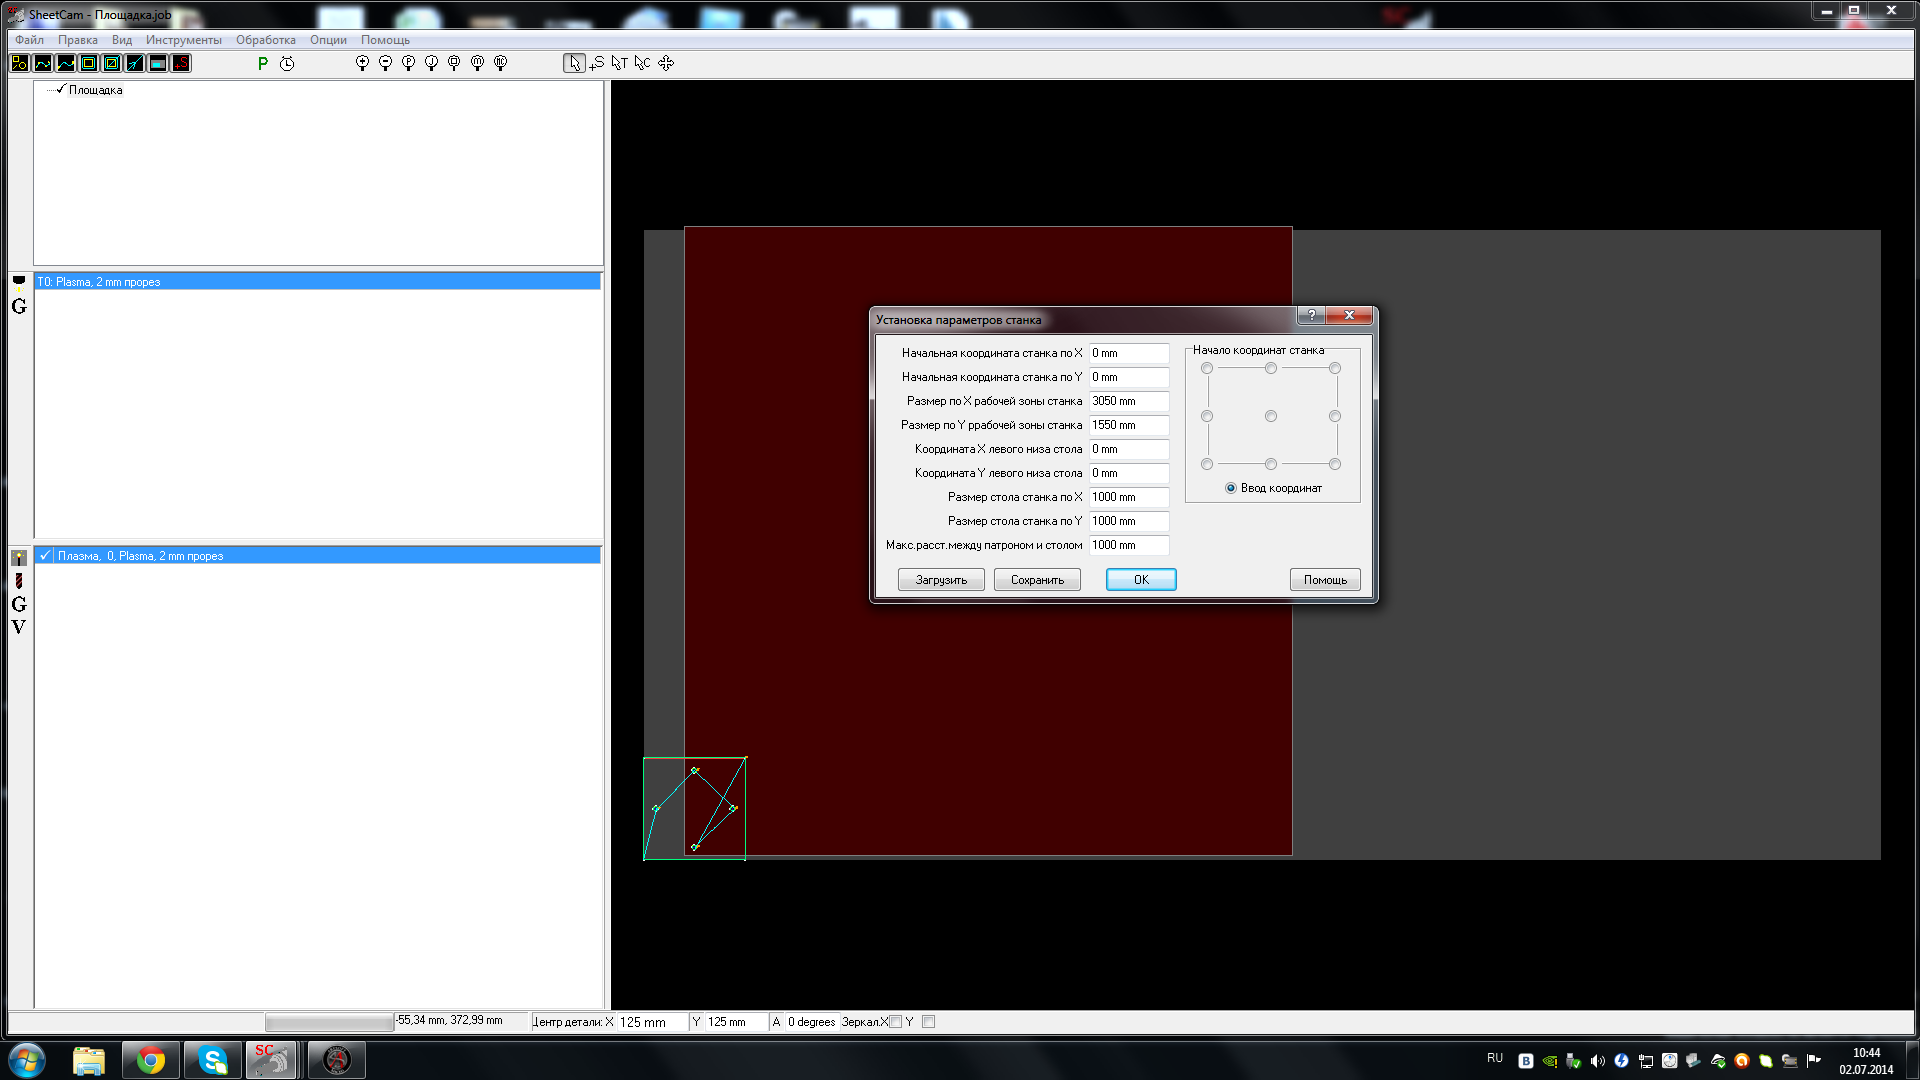Screen dimensions: 1920x1080
Task: Click the zoom to part P magnifier
Action: coord(408,63)
